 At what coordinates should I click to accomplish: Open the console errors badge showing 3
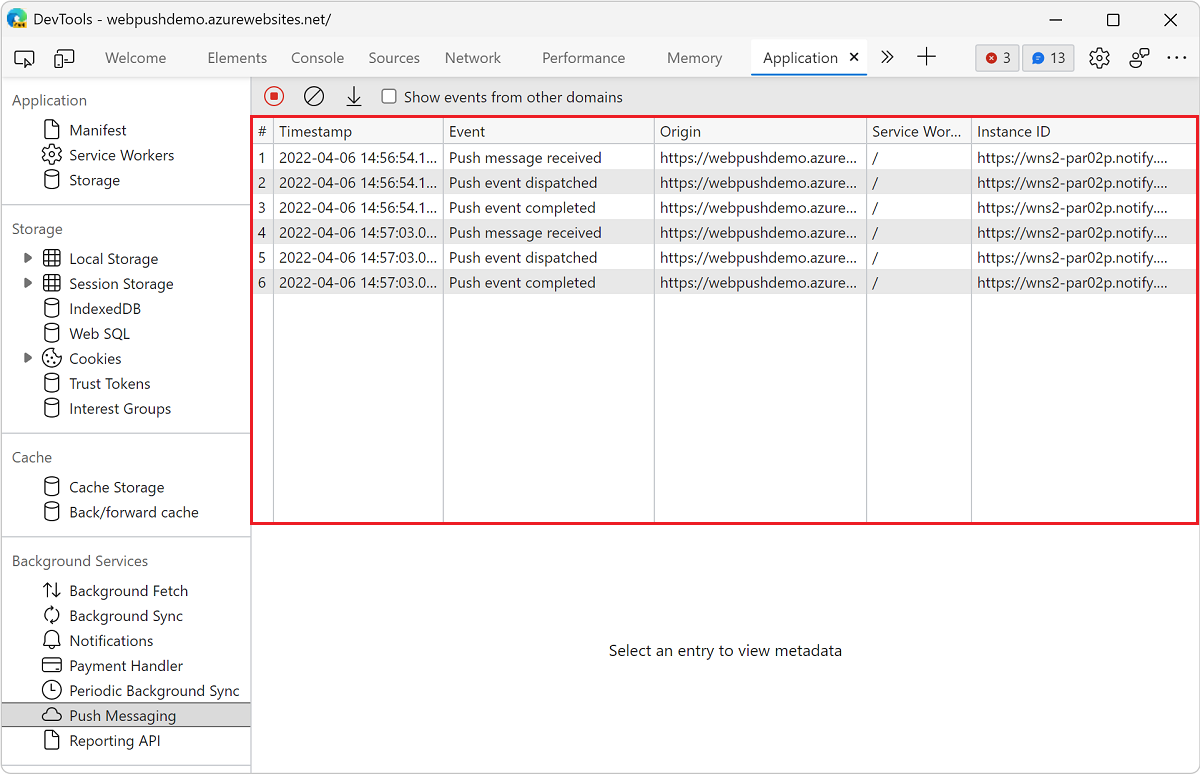(996, 58)
